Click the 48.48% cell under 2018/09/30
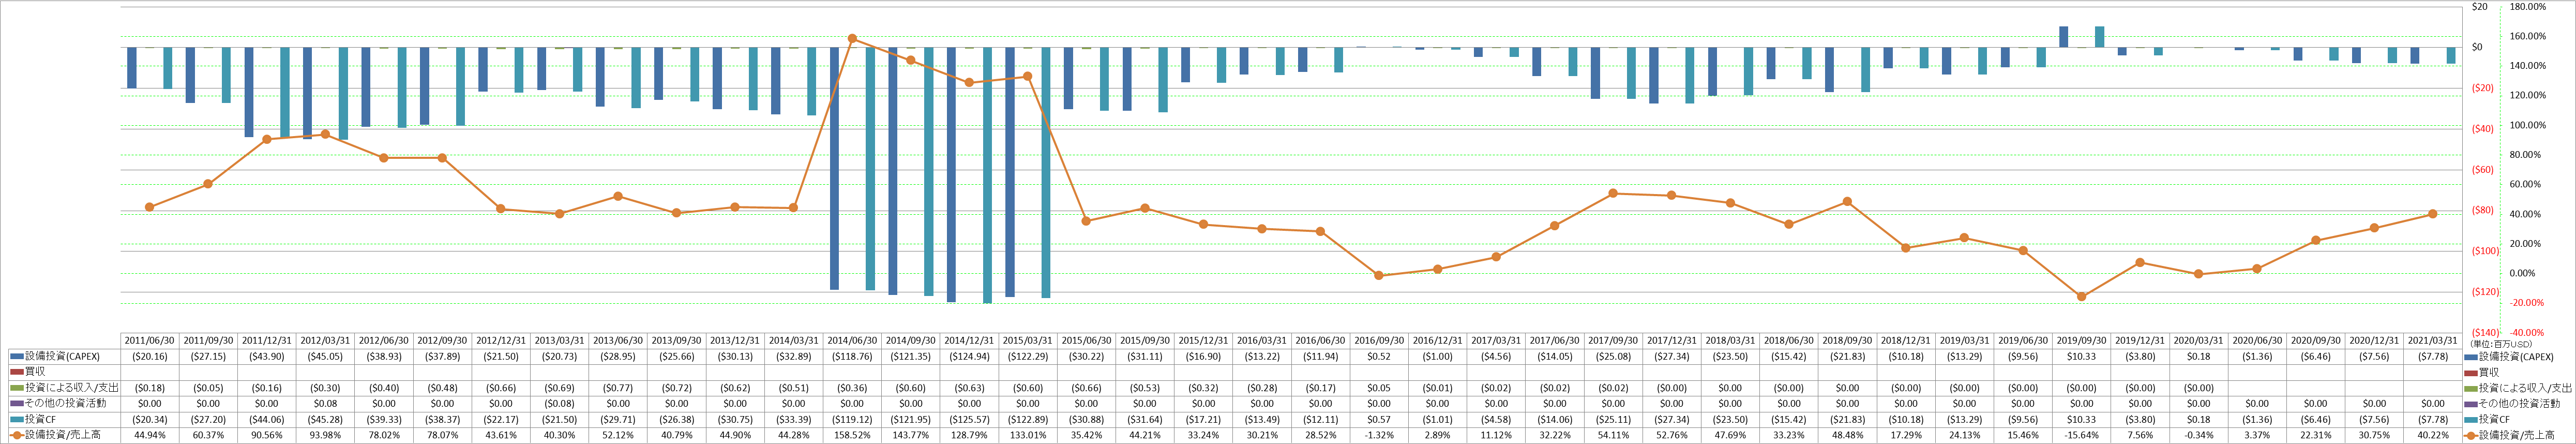 1847,435
